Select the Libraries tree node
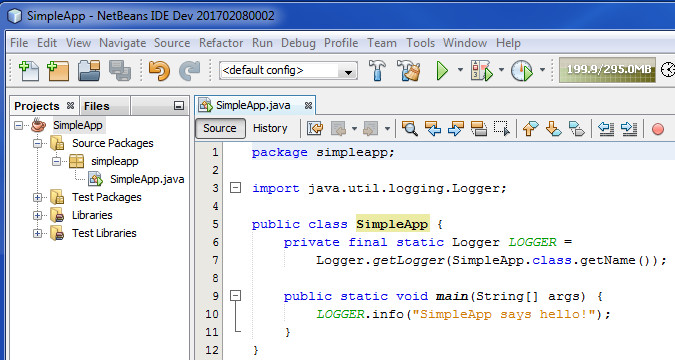The image size is (675, 360). click(x=92, y=215)
